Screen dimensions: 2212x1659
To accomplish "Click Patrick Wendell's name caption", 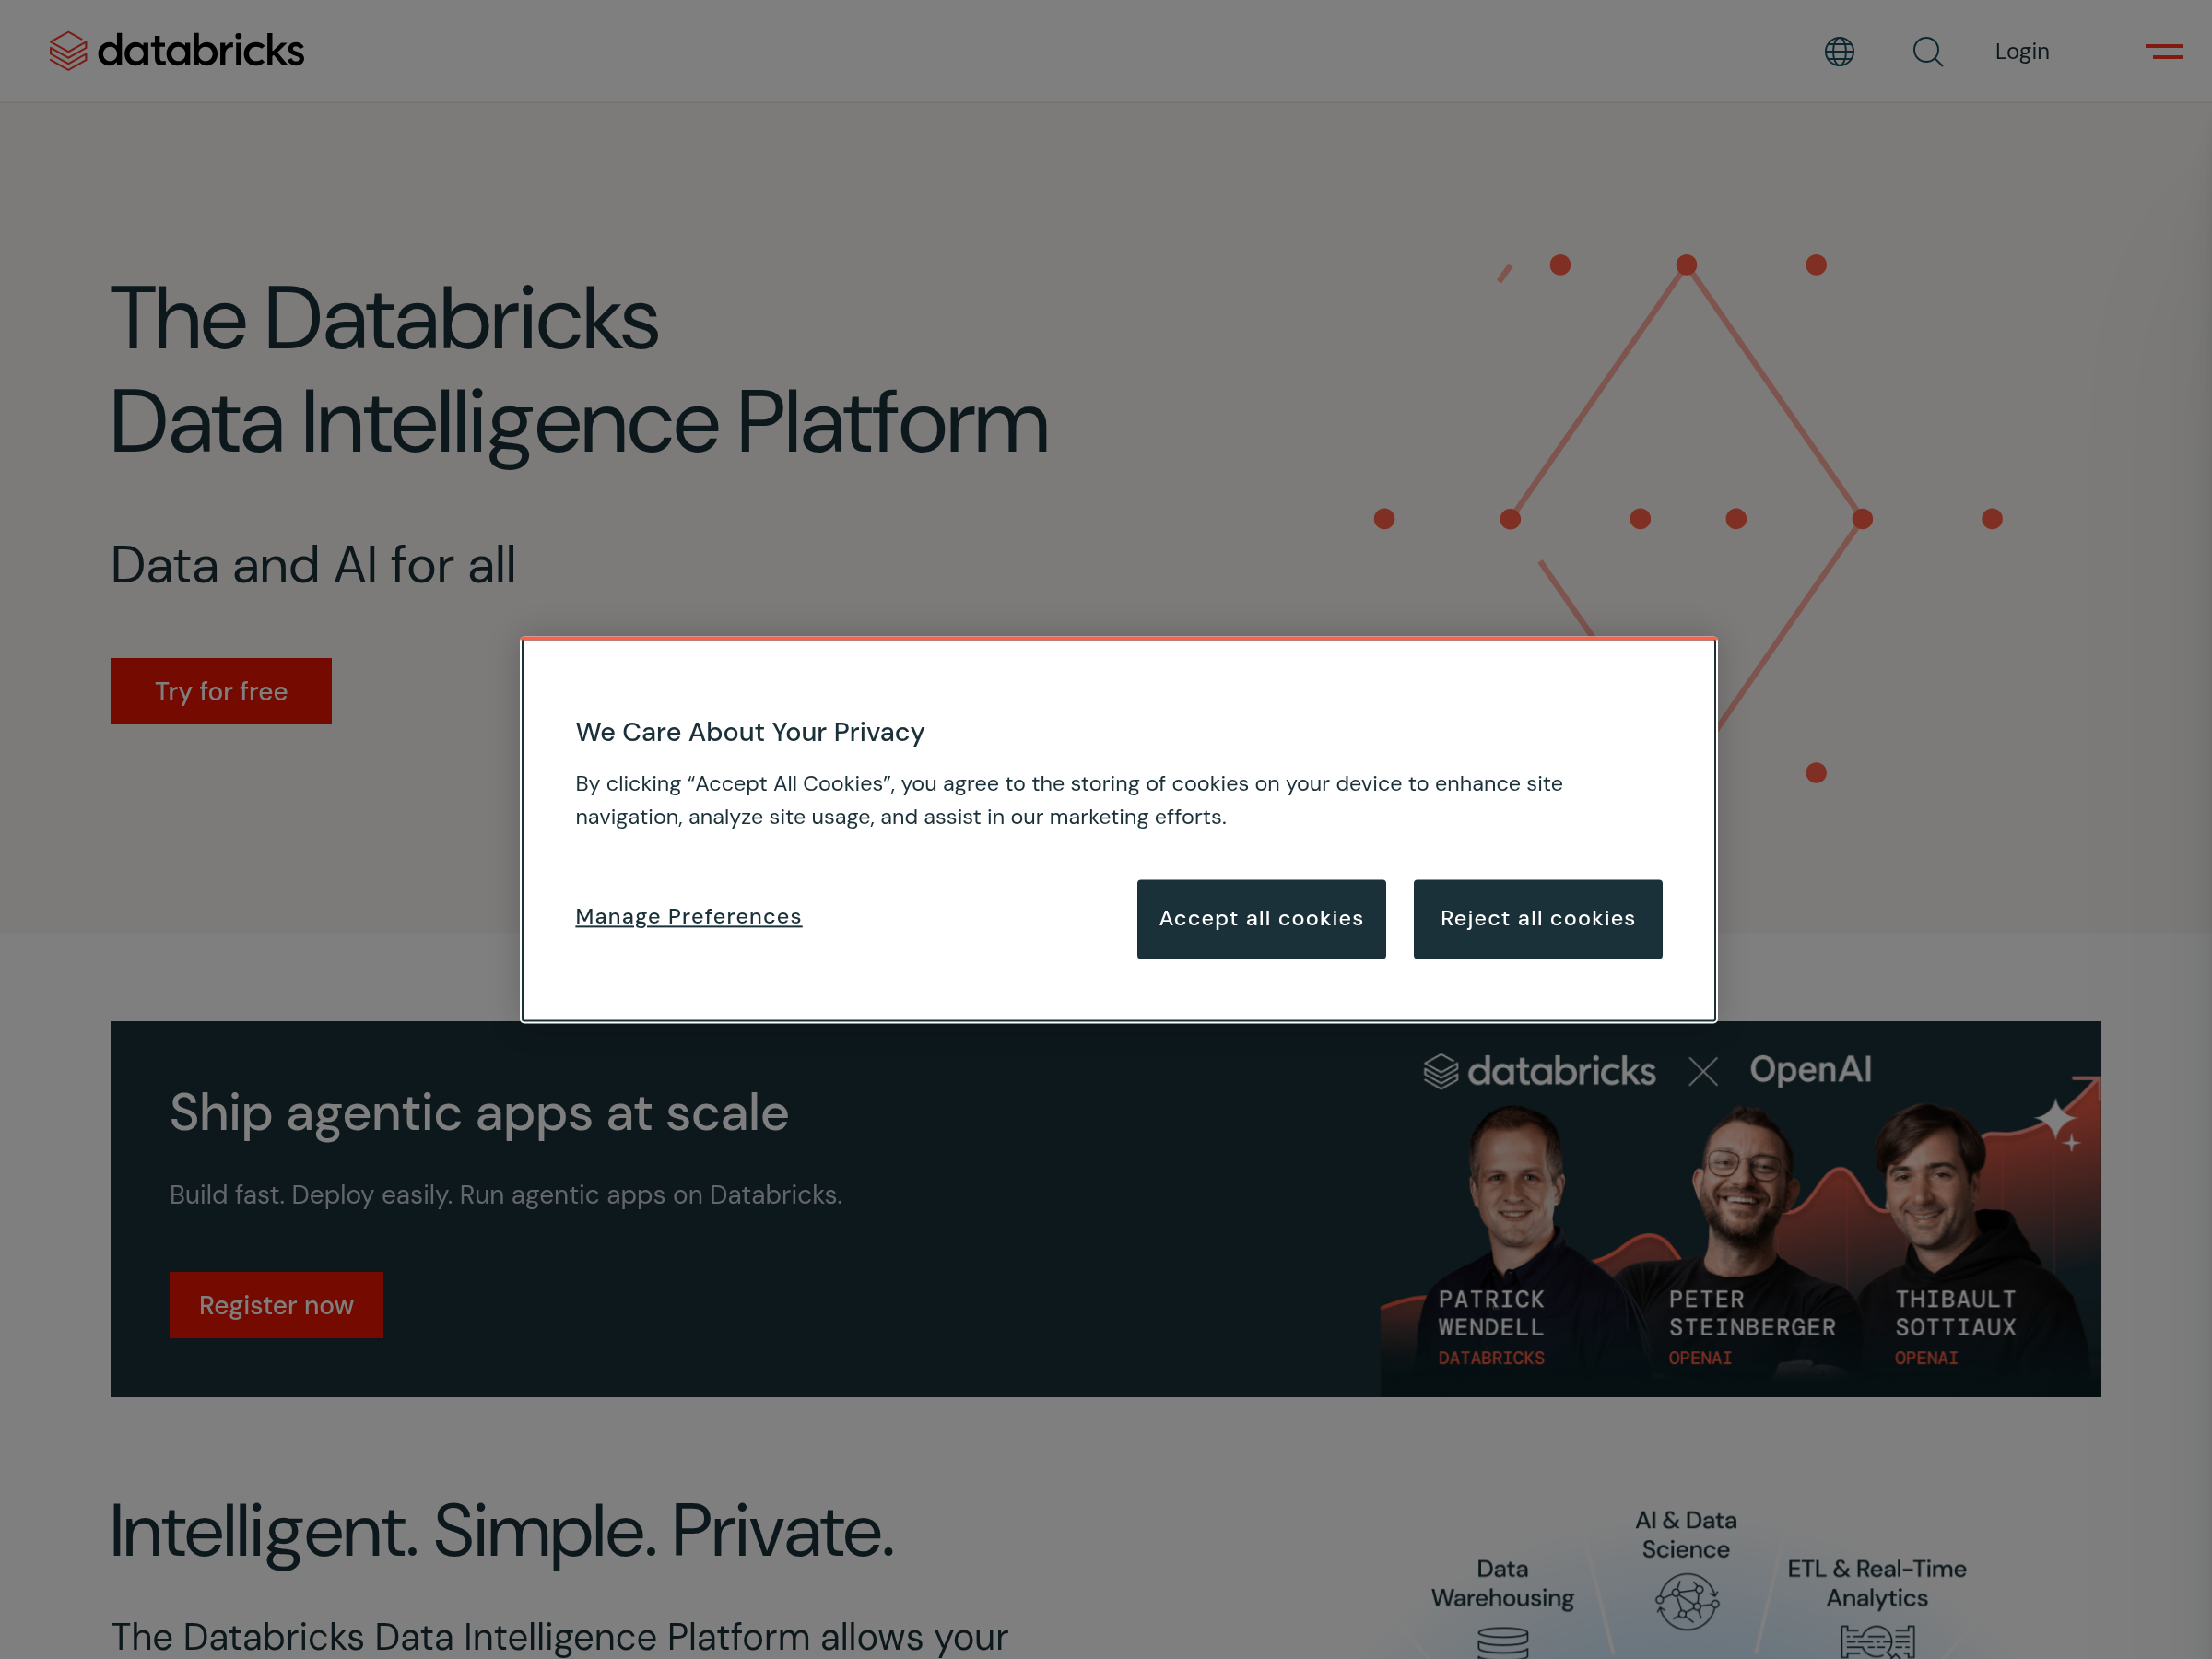I will click(x=1491, y=1313).
